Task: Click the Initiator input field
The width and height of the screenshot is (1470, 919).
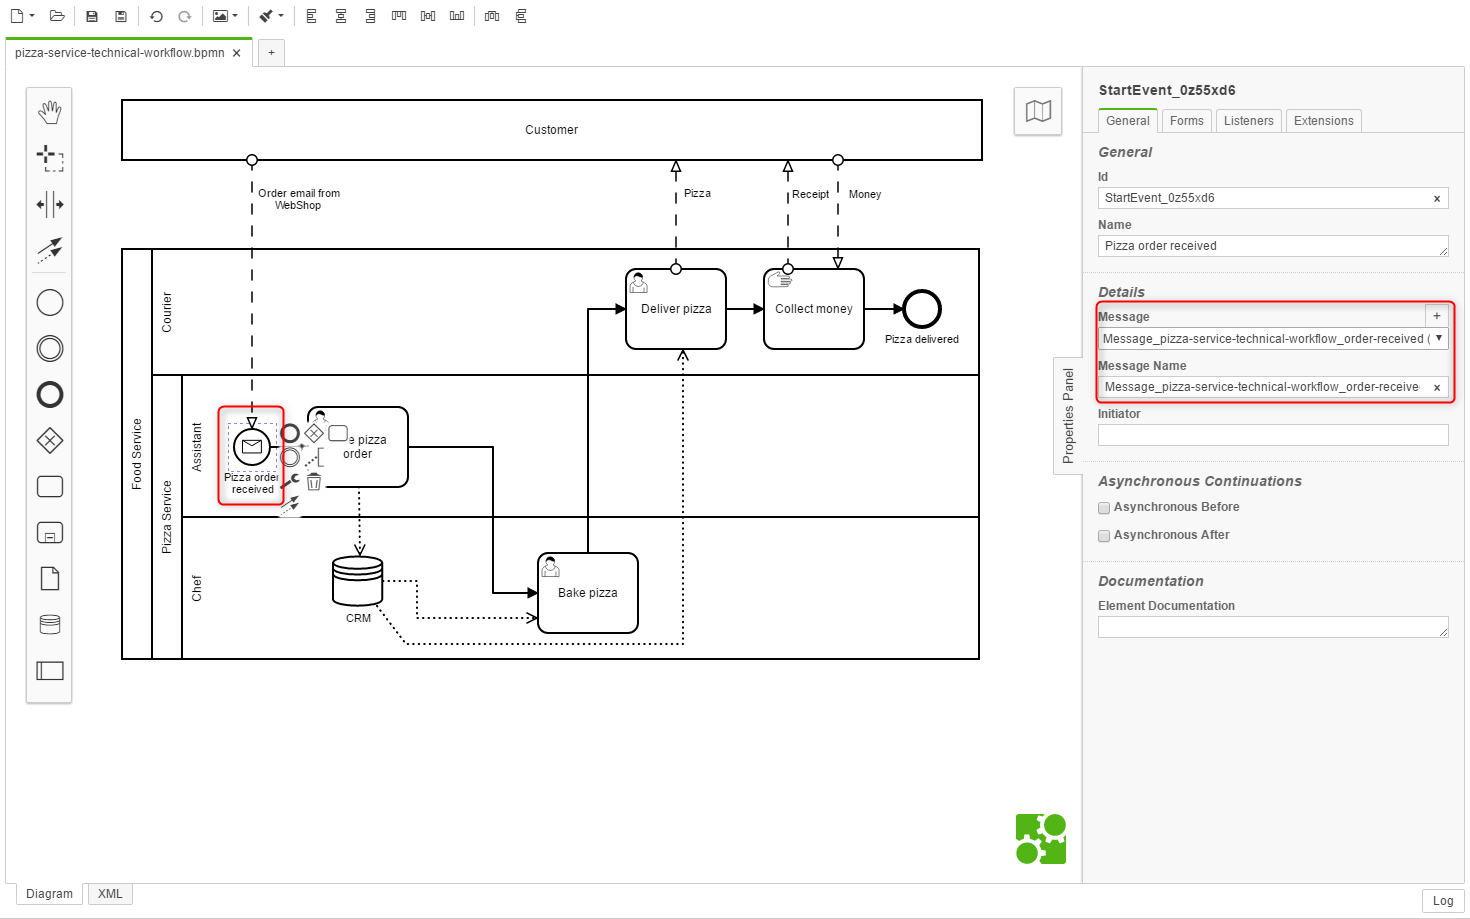Action: click(x=1272, y=435)
